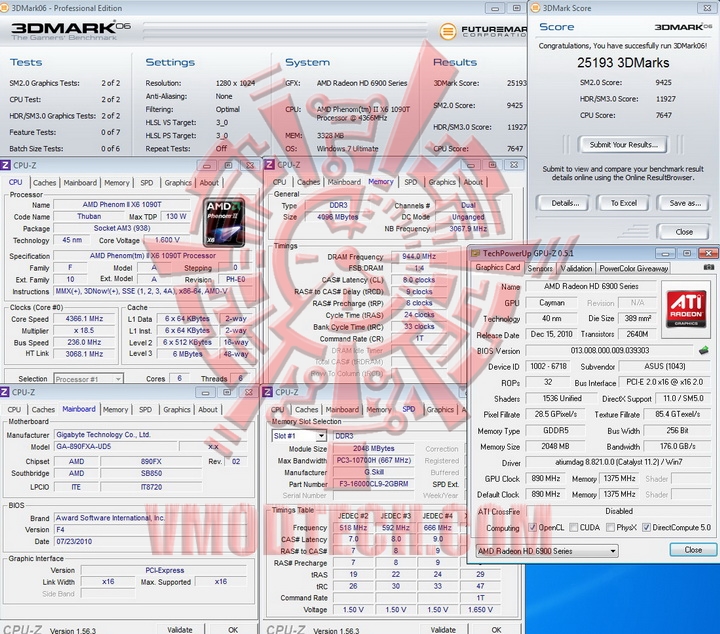Click the Bus Speed 236.0 MHz value

point(84,342)
